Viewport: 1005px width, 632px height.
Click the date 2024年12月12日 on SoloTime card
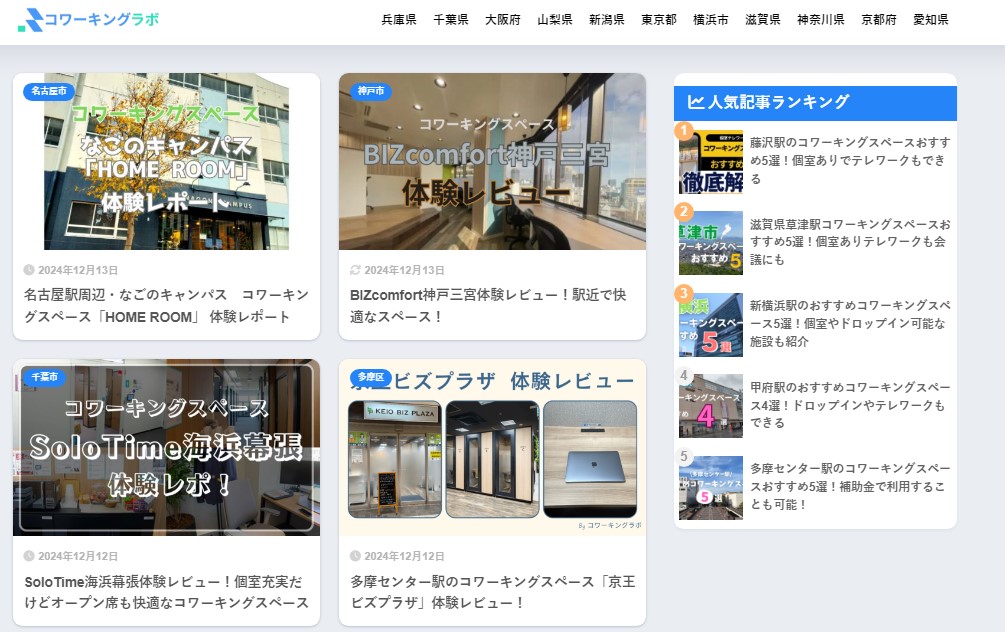click(x=78, y=556)
